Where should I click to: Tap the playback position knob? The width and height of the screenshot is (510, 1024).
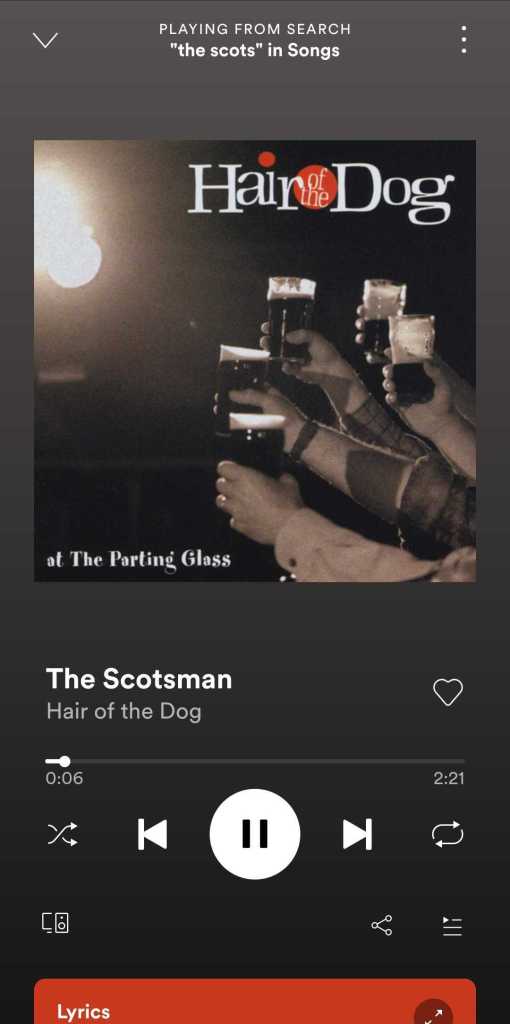64,761
